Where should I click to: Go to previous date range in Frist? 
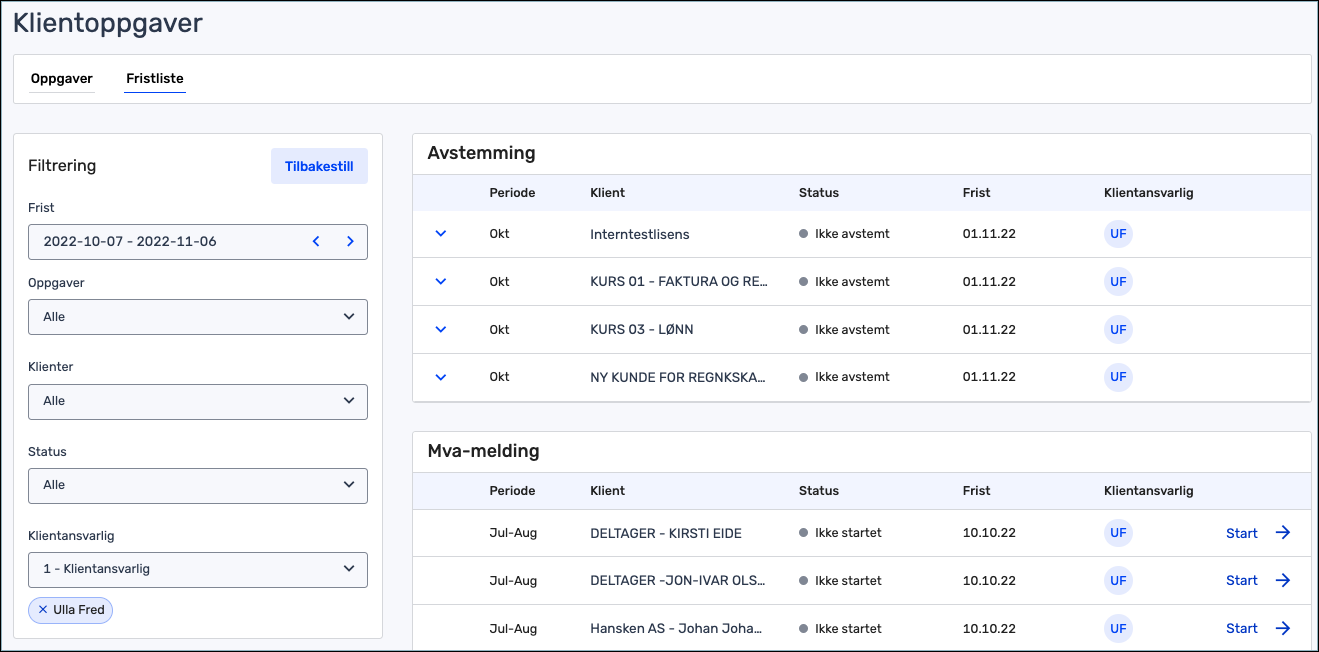pyautogui.click(x=316, y=241)
